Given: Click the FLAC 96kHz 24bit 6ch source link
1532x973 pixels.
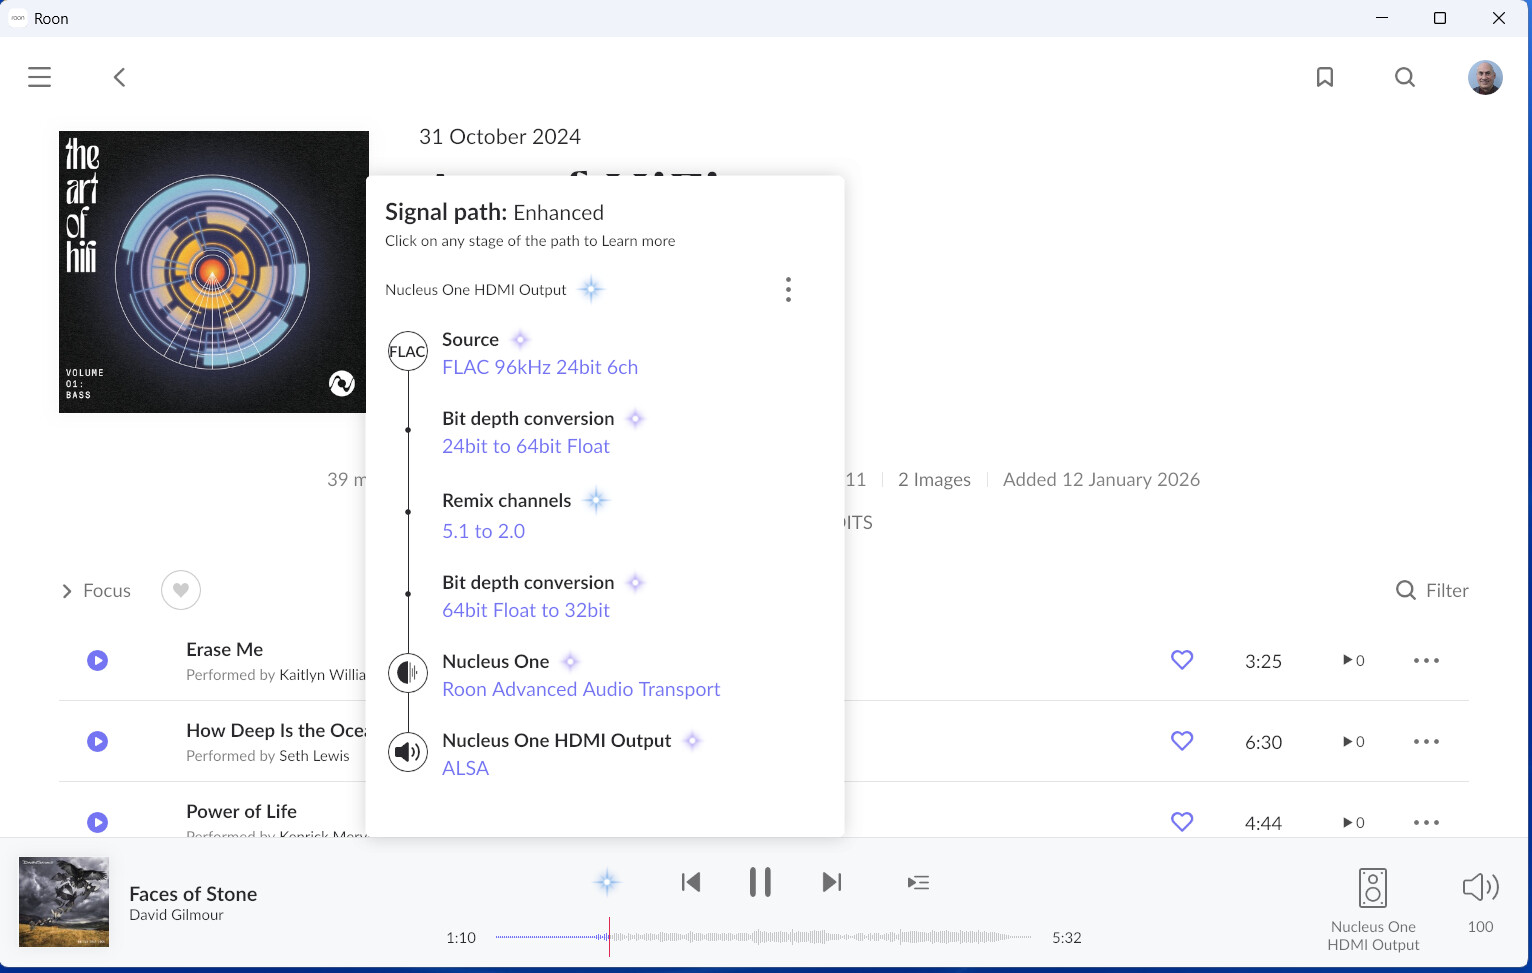Looking at the screenshot, I should [539, 367].
